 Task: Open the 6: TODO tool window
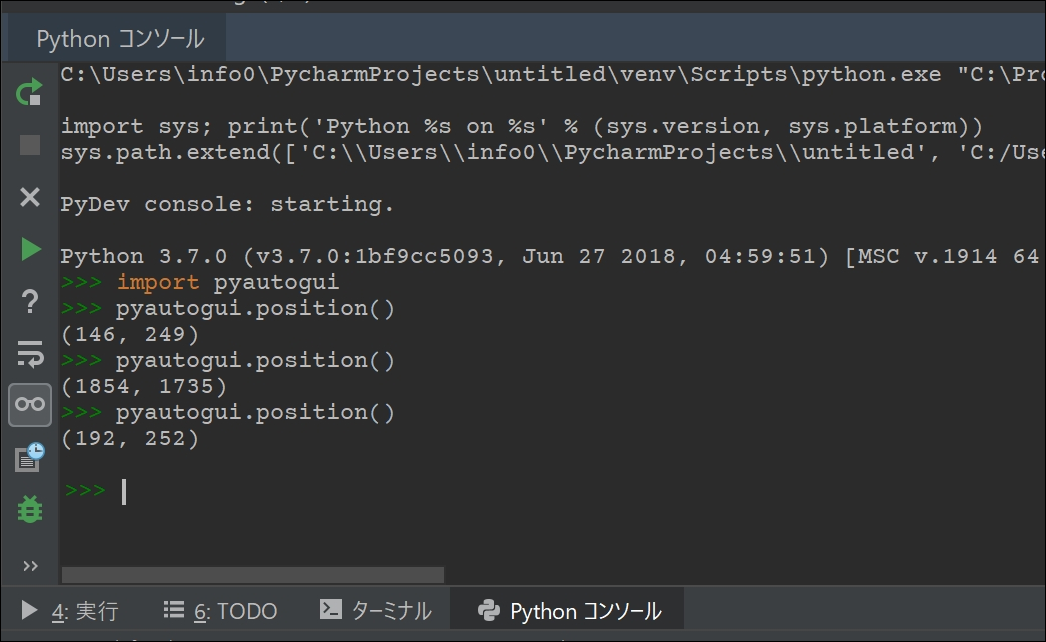(220, 611)
